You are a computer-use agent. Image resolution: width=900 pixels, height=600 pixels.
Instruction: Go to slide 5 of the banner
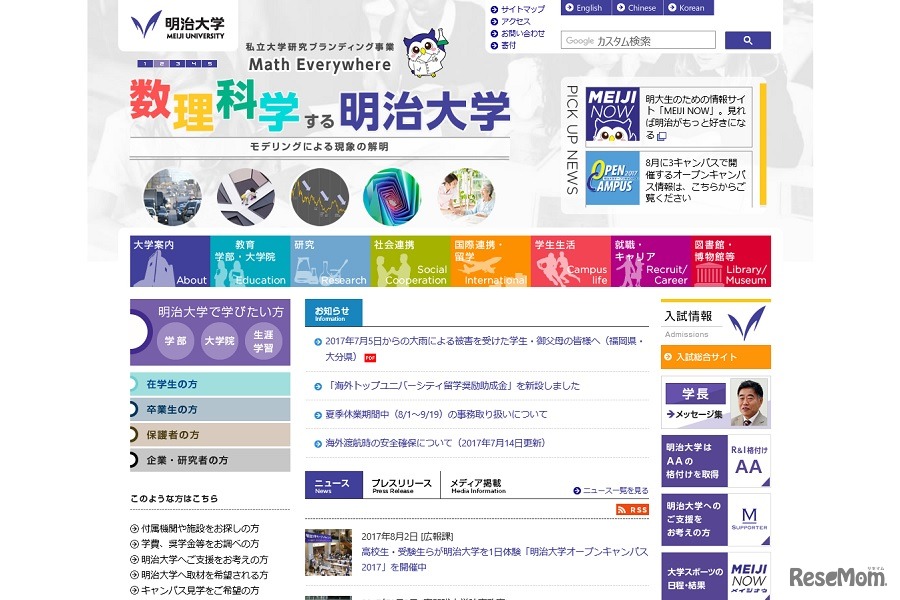point(210,64)
